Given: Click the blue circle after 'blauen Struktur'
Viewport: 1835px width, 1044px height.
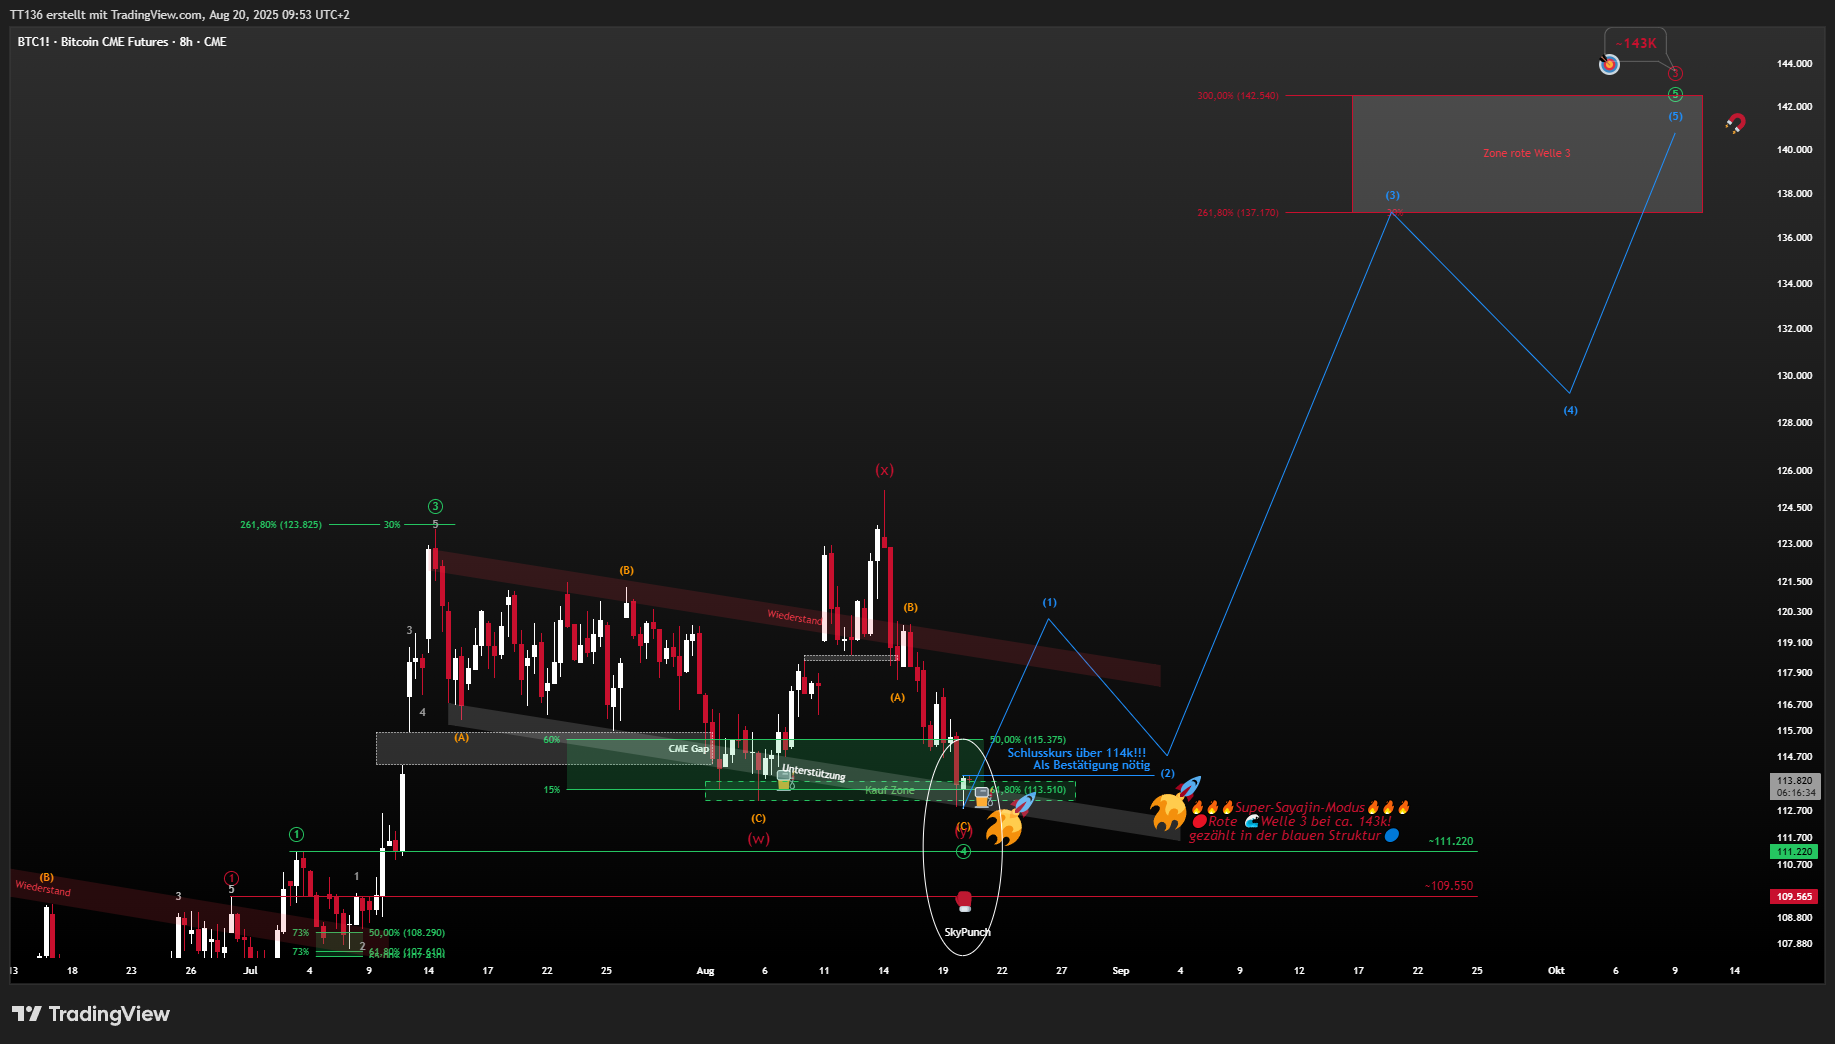Looking at the screenshot, I should (x=1392, y=835).
